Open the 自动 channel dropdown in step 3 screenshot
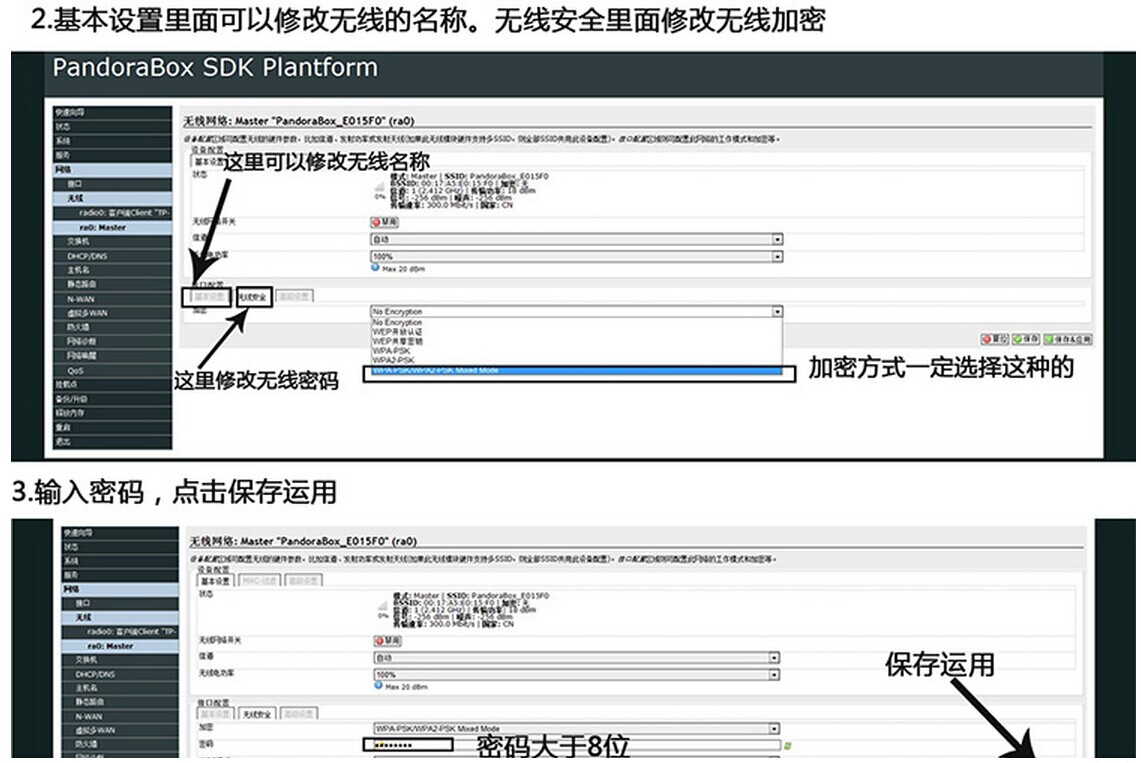Screen dimensions: 1141x763 coord(577,658)
